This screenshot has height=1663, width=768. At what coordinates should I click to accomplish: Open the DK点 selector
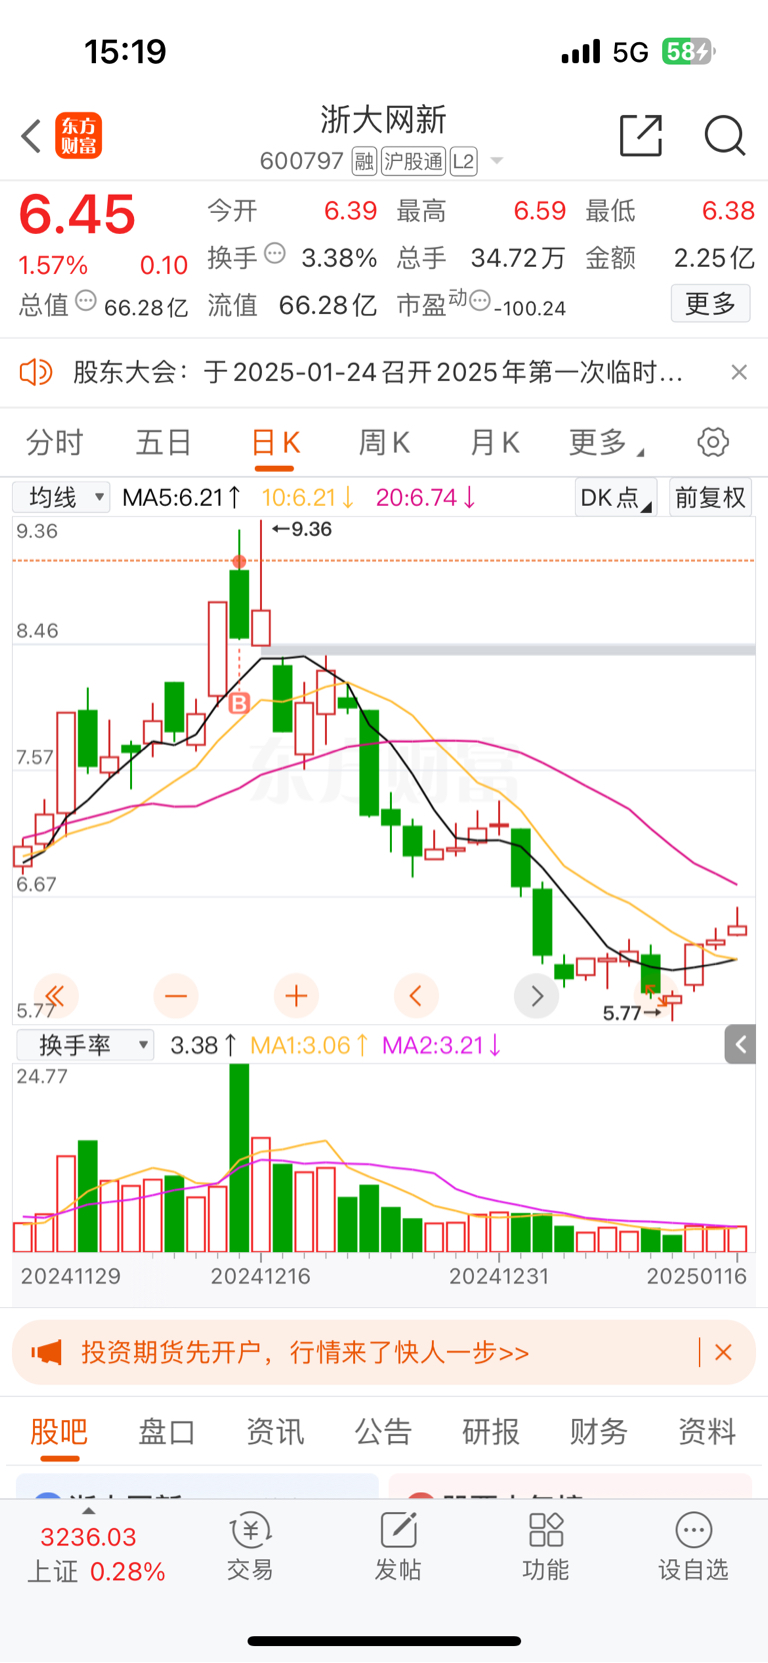point(615,497)
